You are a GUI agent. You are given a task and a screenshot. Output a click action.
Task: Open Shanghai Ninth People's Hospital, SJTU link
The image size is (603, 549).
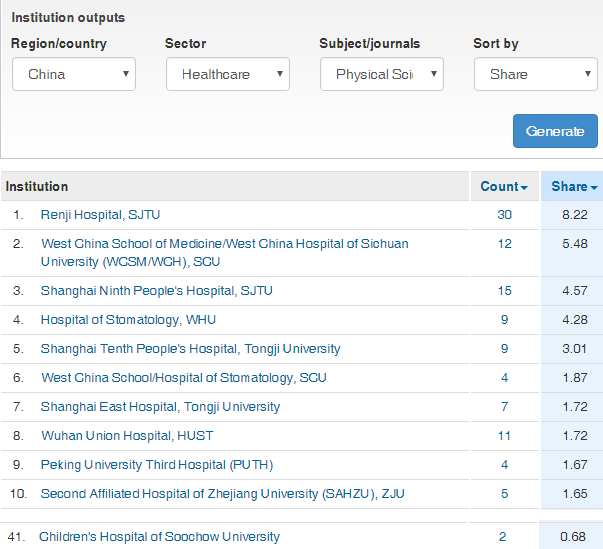pyautogui.click(x=157, y=291)
